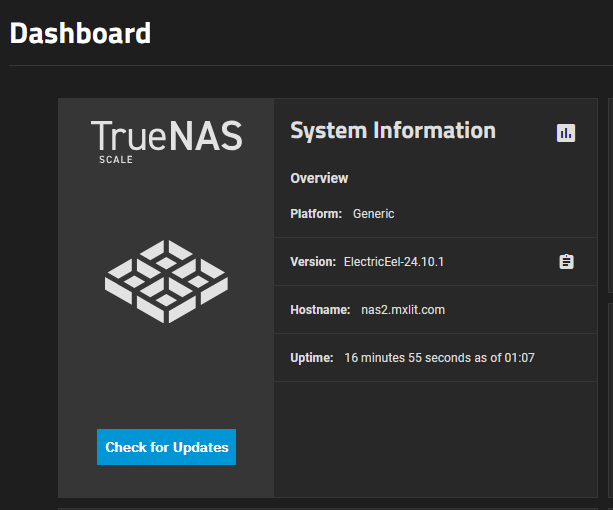The height and width of the screenshot is (510, 613).
Task: Select the System Information title
Action: pyautogui.click(x=393, y=131)
